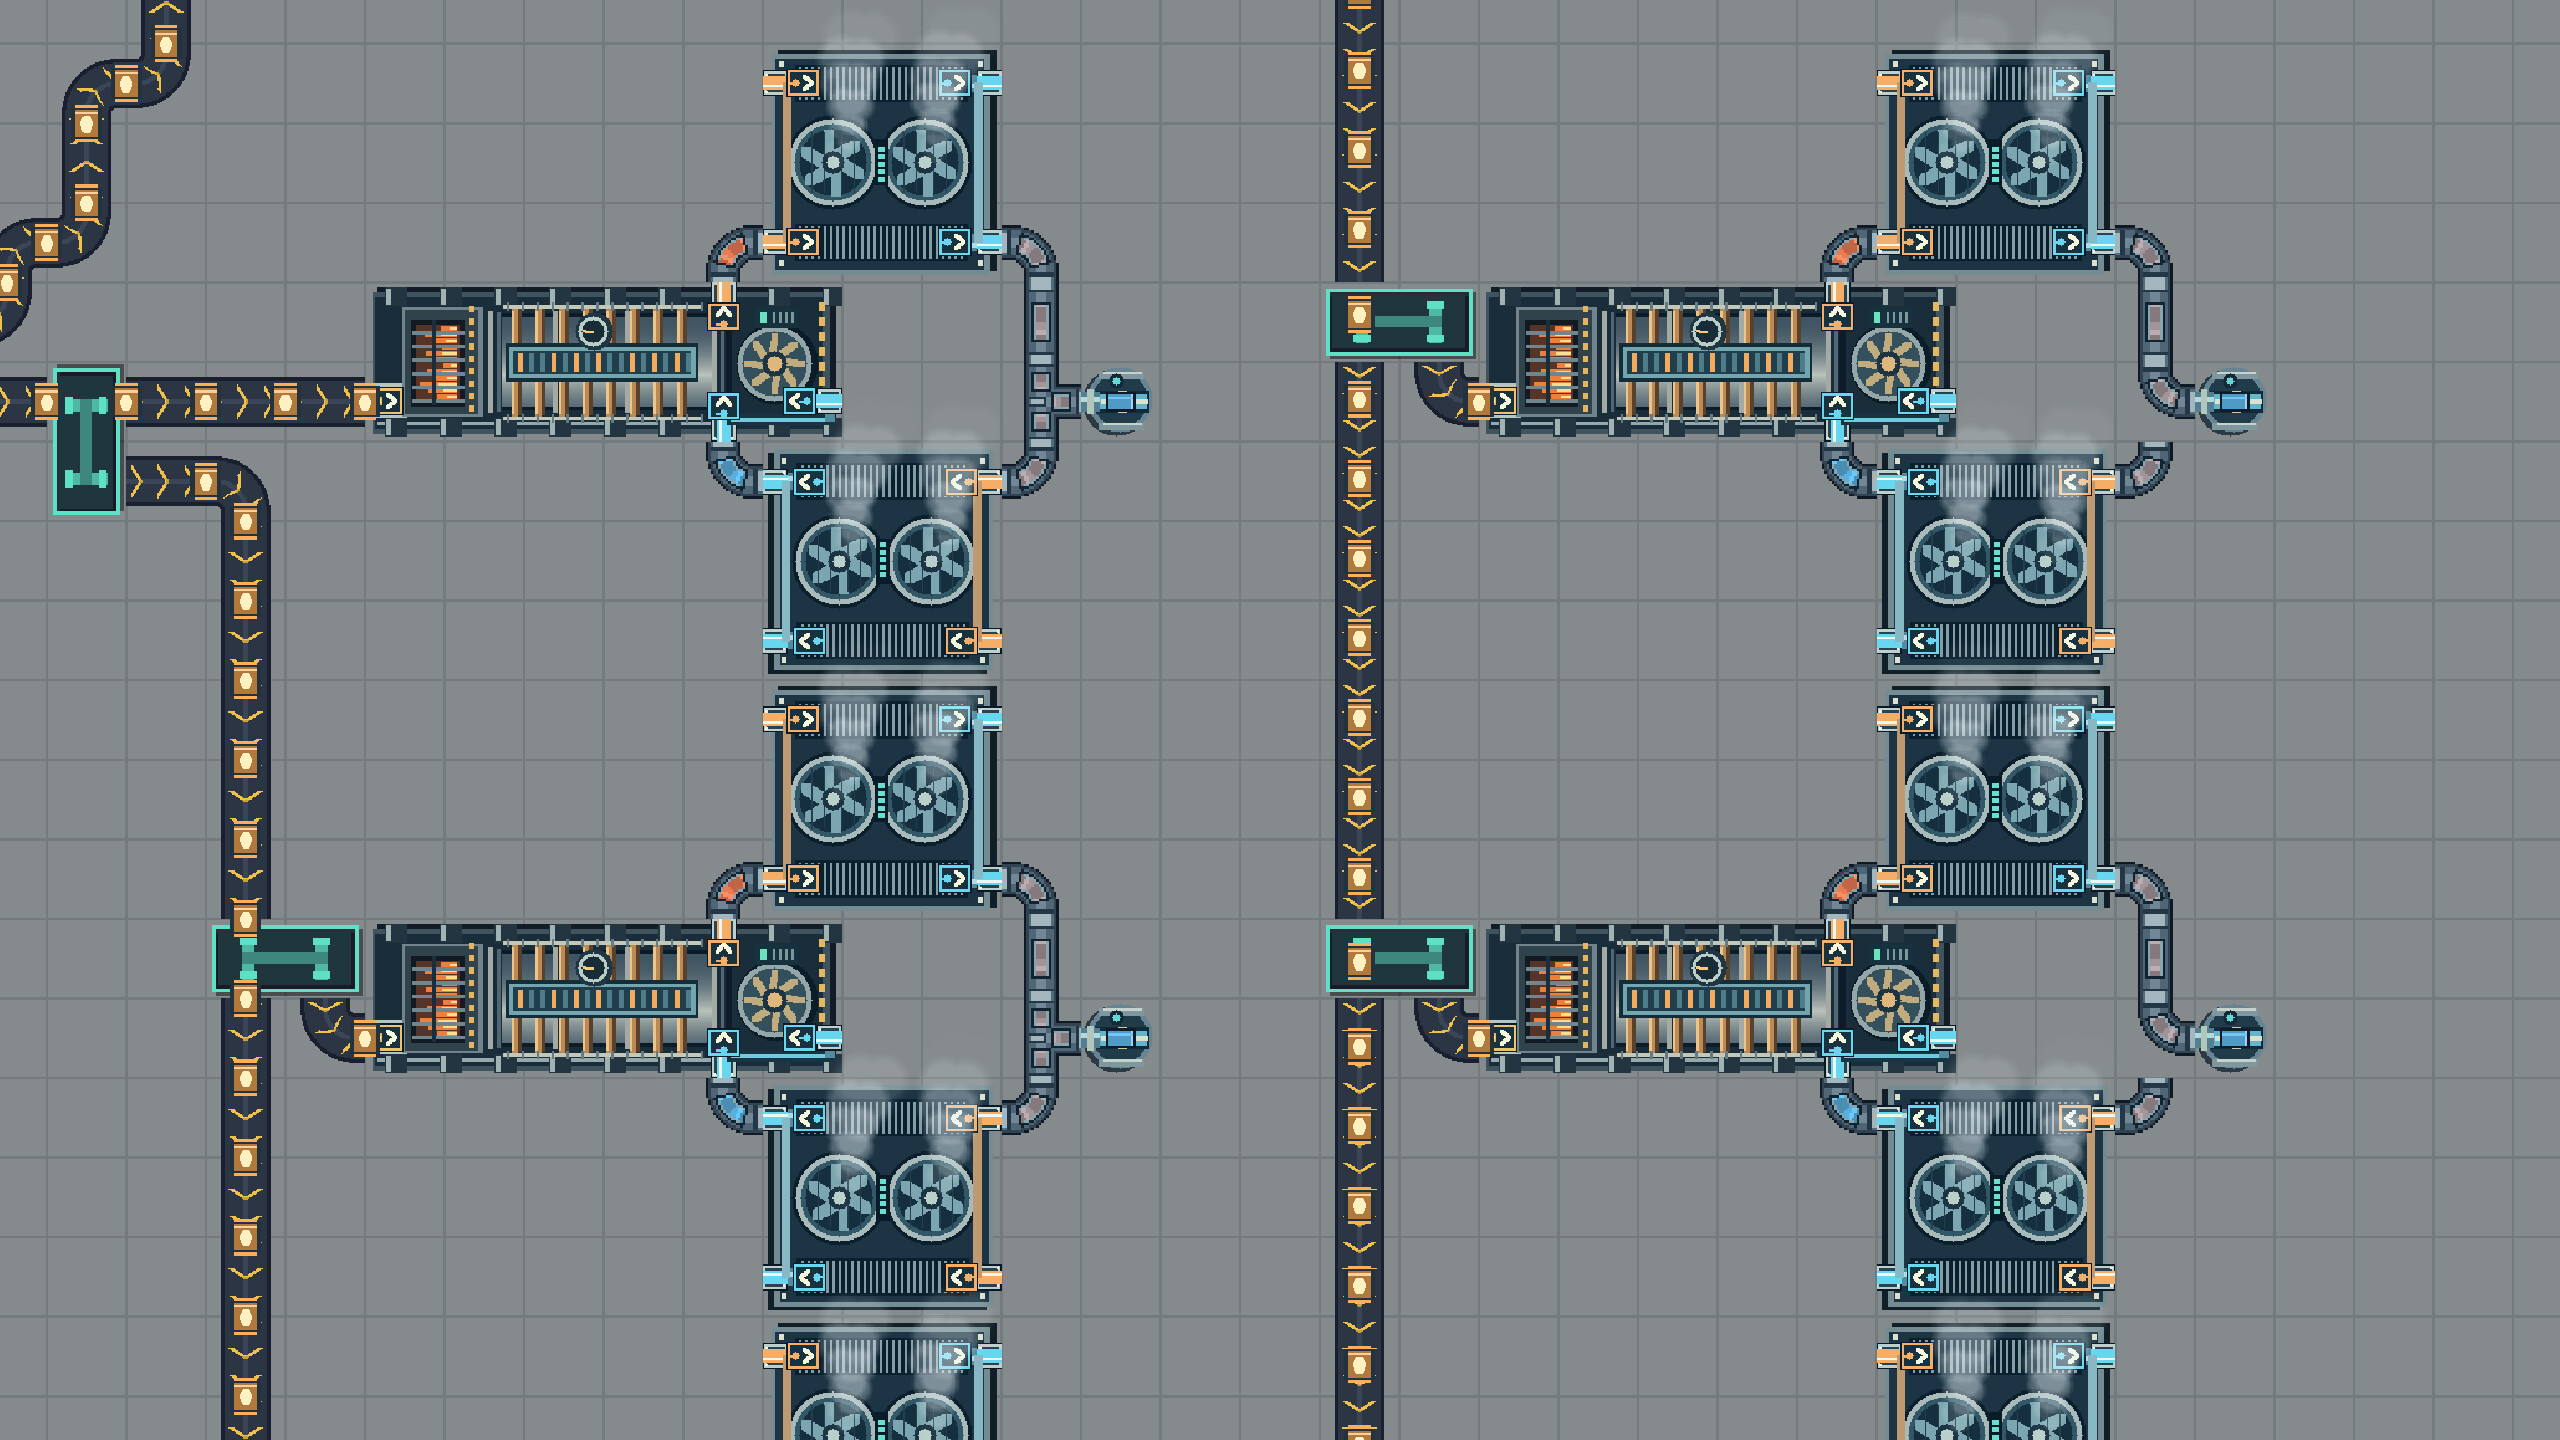Screen dimensions: 2560x1440
Task: Select teal splitter feeding upper-right generator
Action: (x=1400, y=322)
